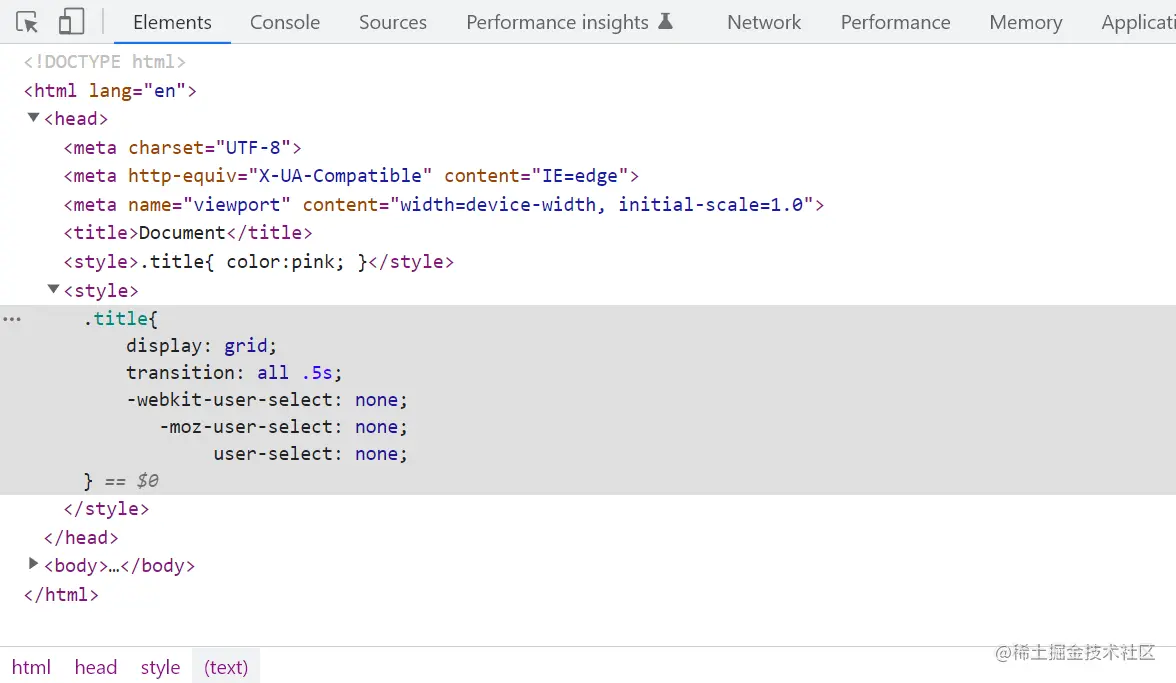Activate the inspect element picker icon
Viewport: 1176px width, 683px height.
click(27, 22)
